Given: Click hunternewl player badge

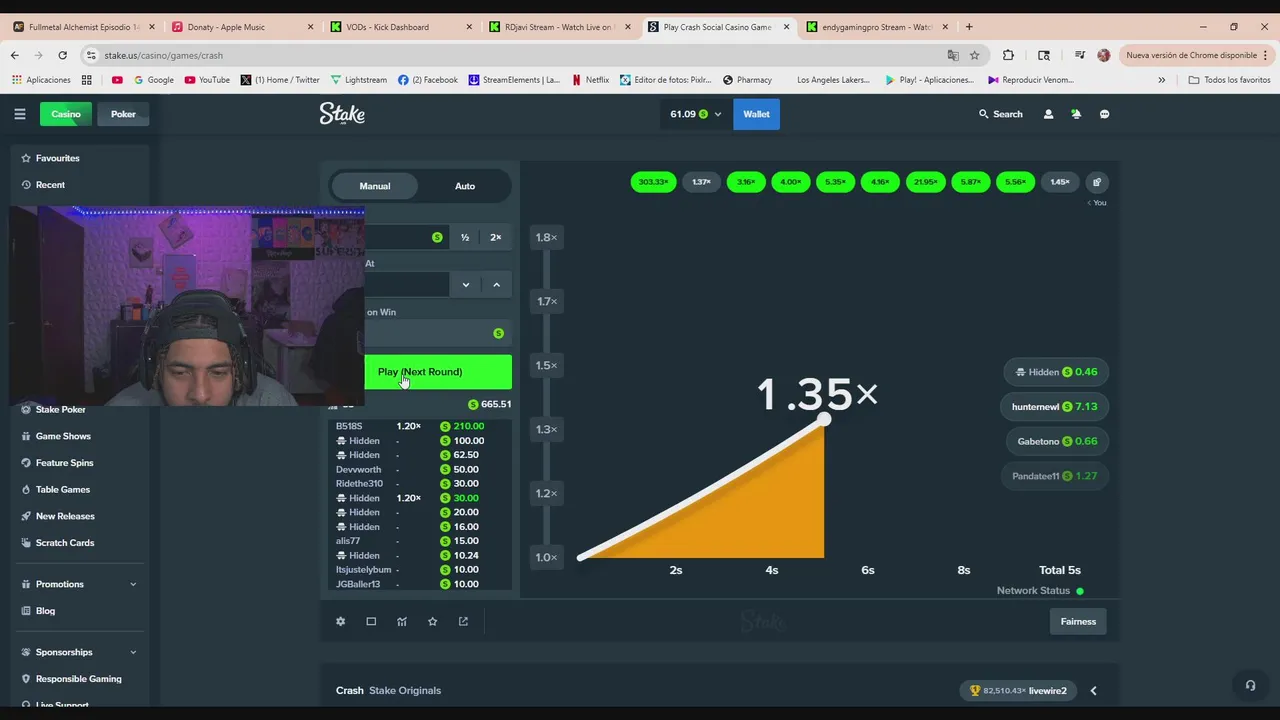Looking at the screenshot, I should 1054,406.
